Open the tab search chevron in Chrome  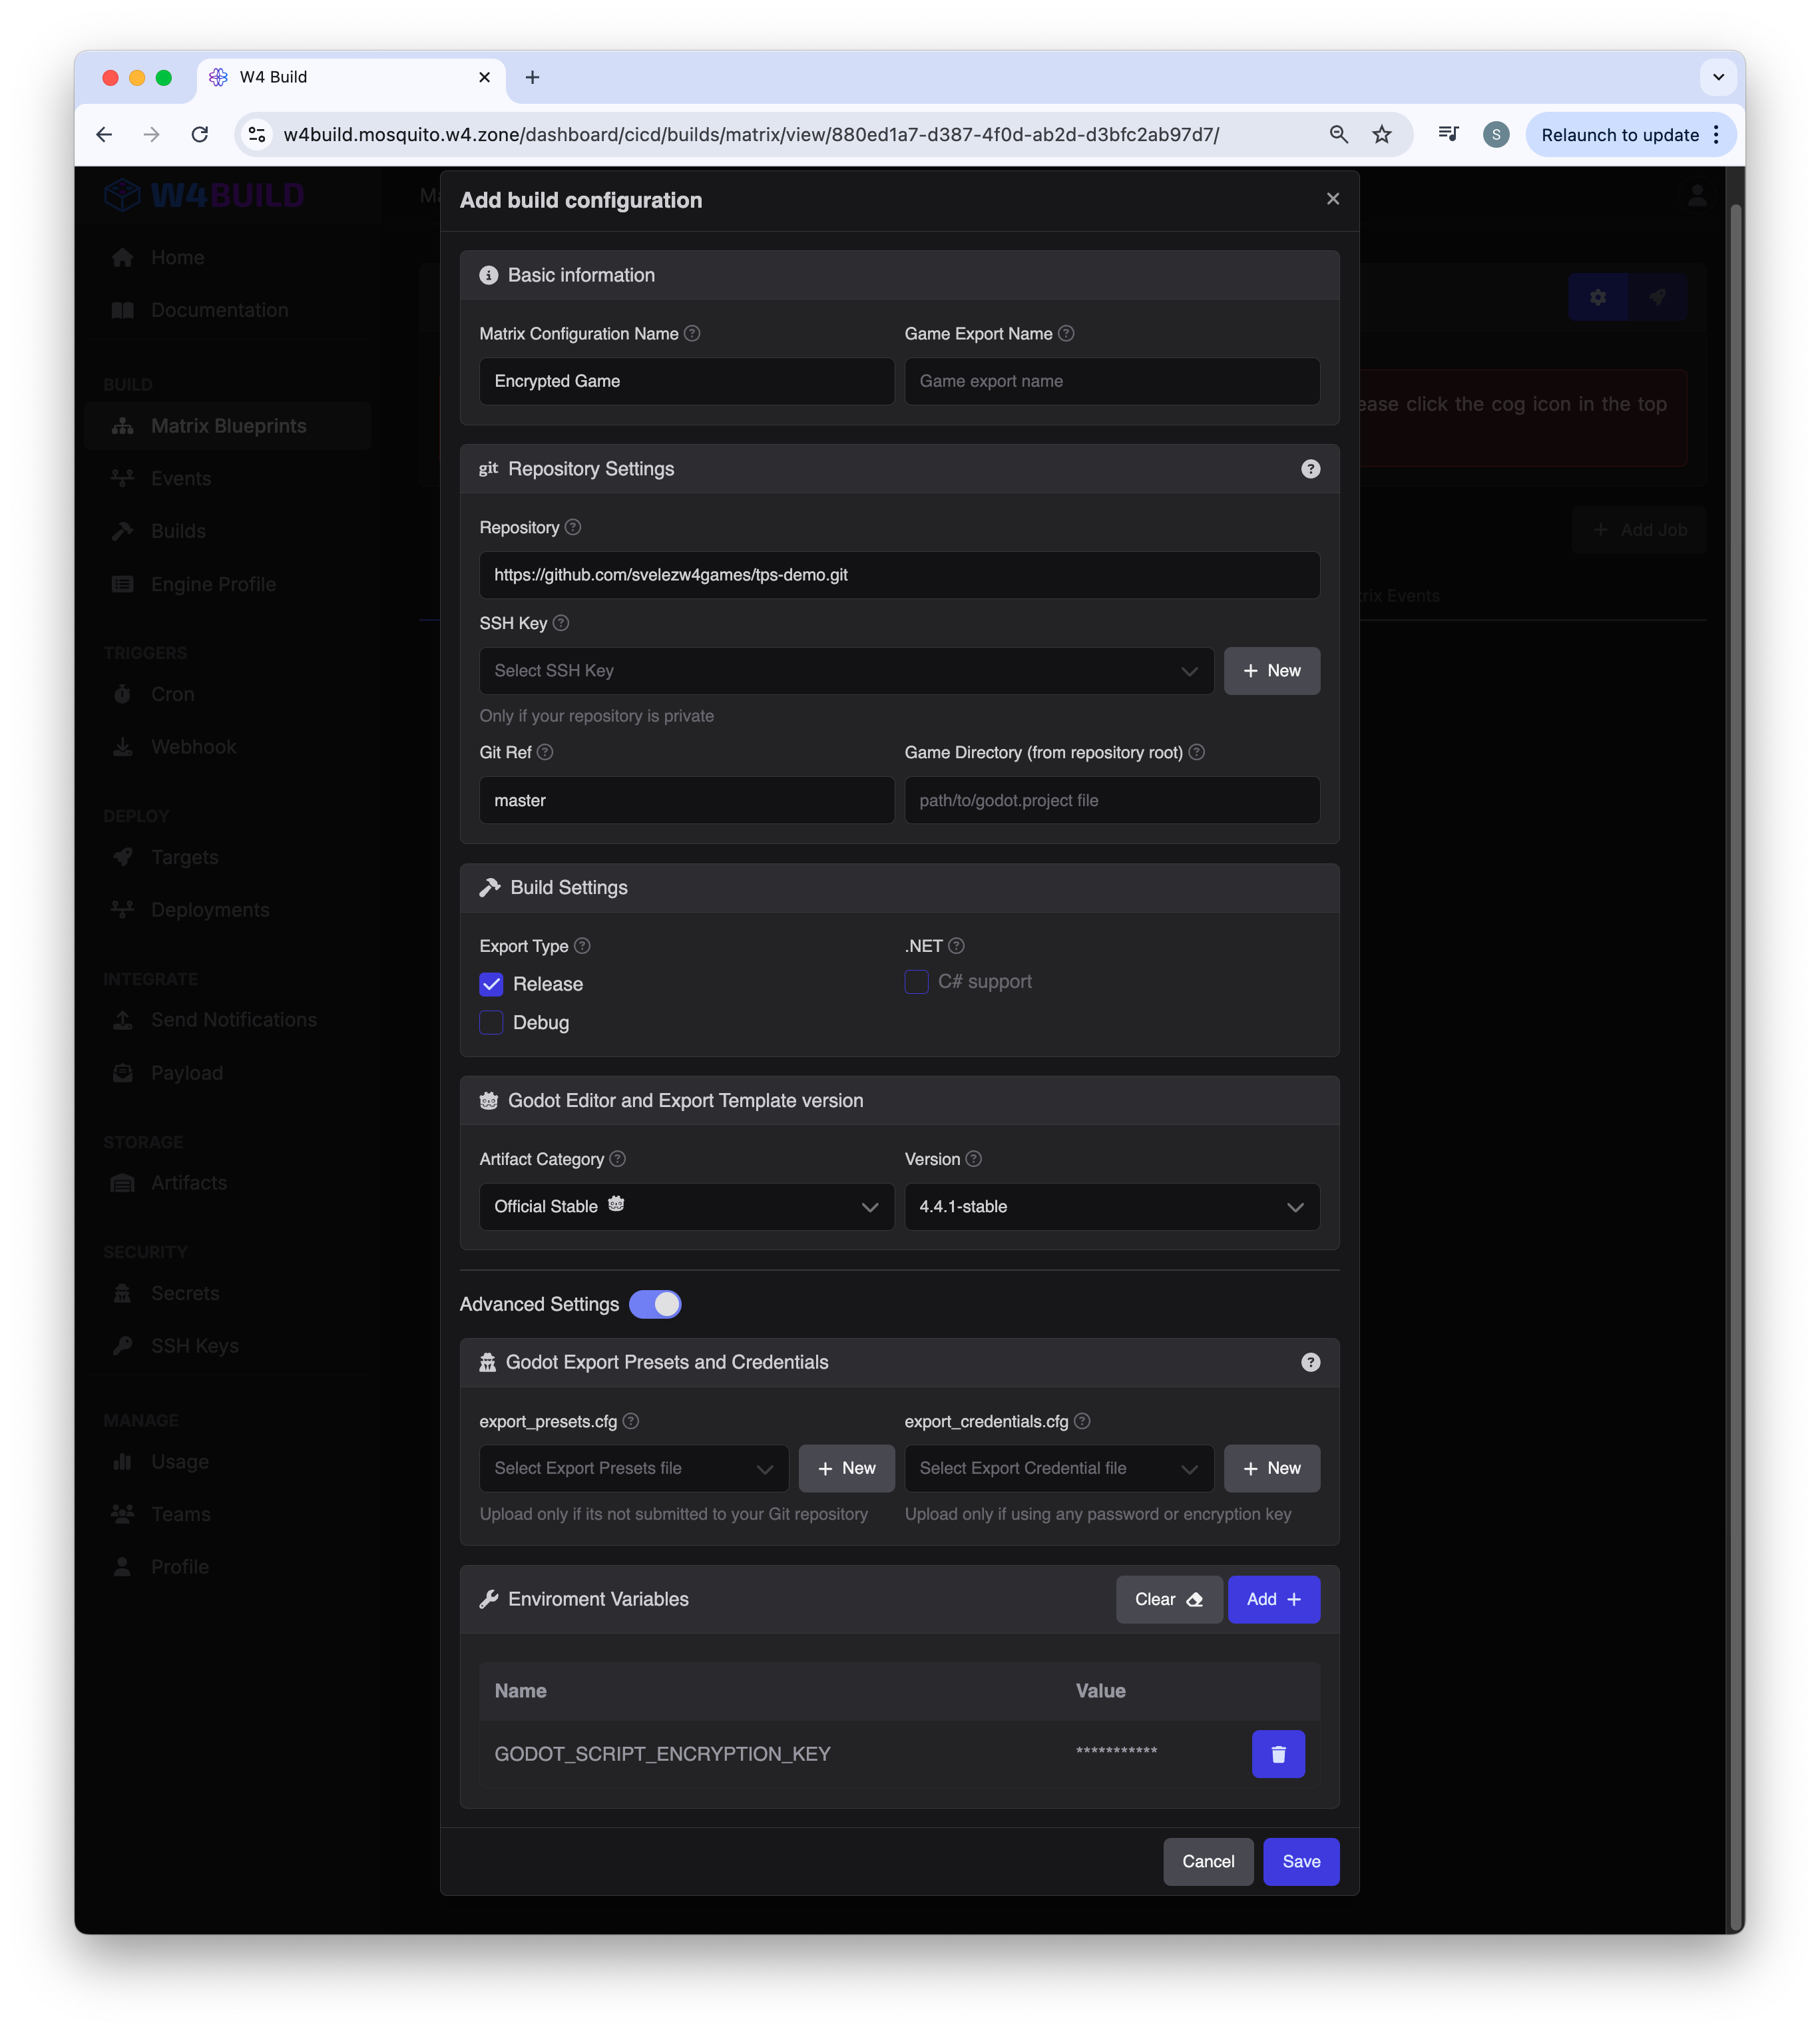1718,77
